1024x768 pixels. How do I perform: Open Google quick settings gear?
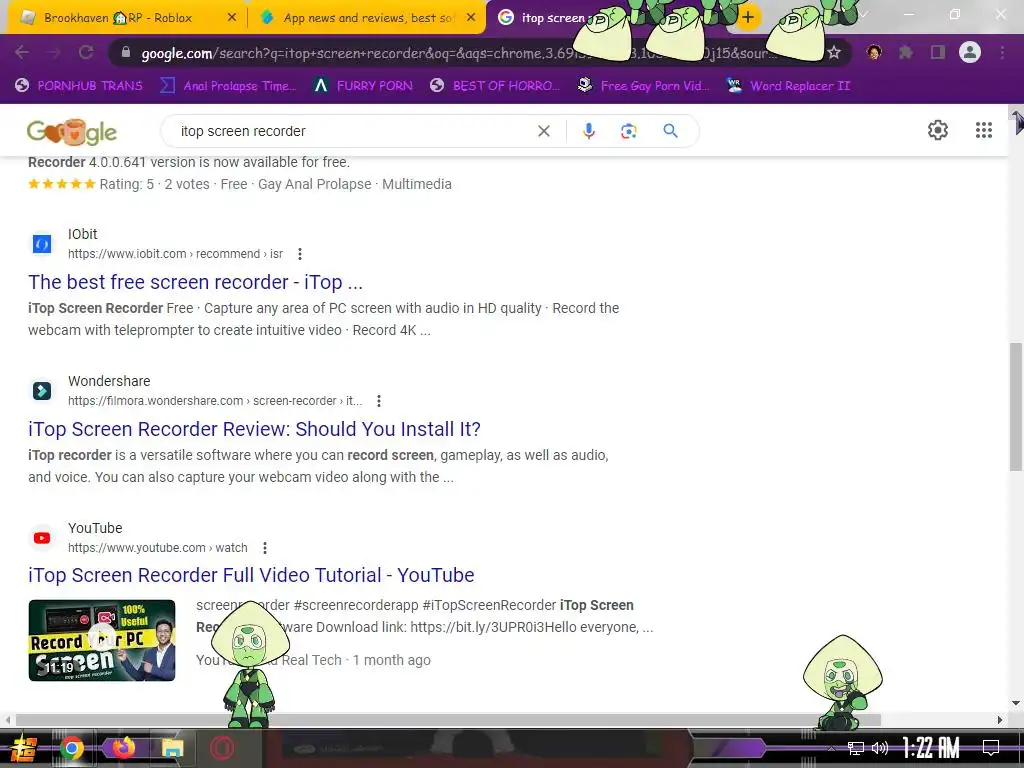coord(938,130)
